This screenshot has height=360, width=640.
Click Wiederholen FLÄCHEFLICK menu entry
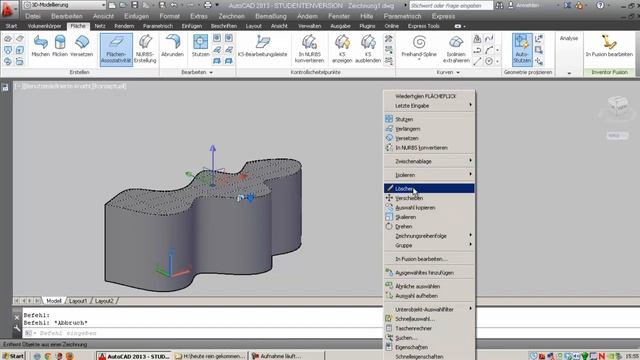click(x=429, y=96)
